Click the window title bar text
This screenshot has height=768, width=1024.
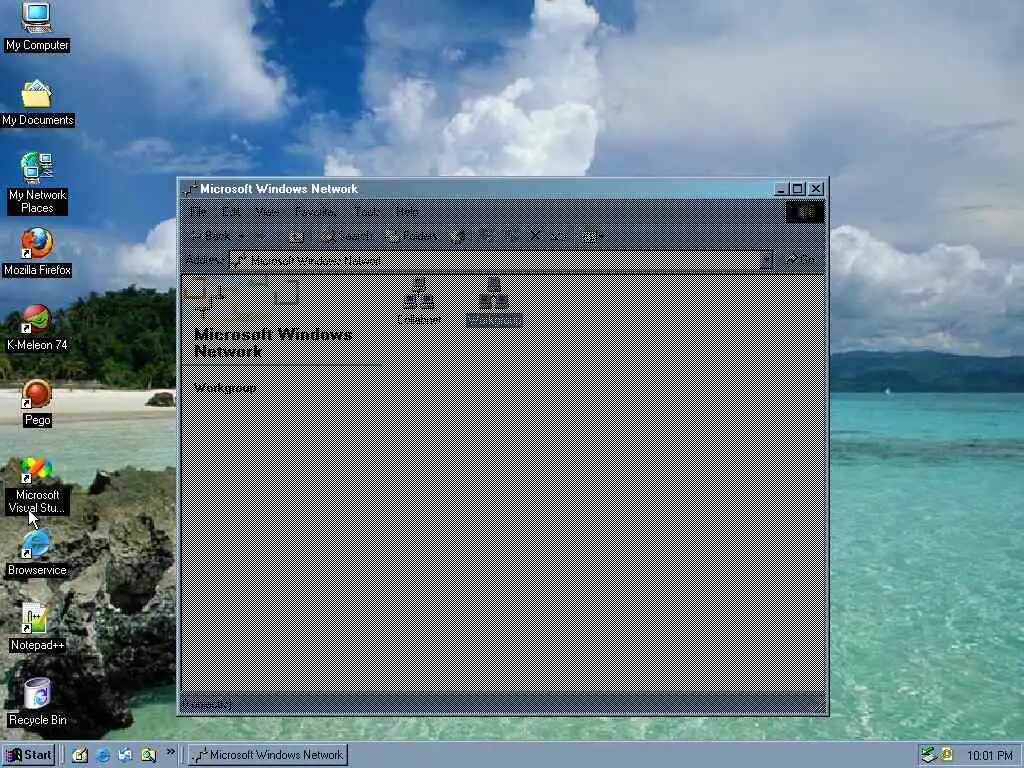pos(279,189)
